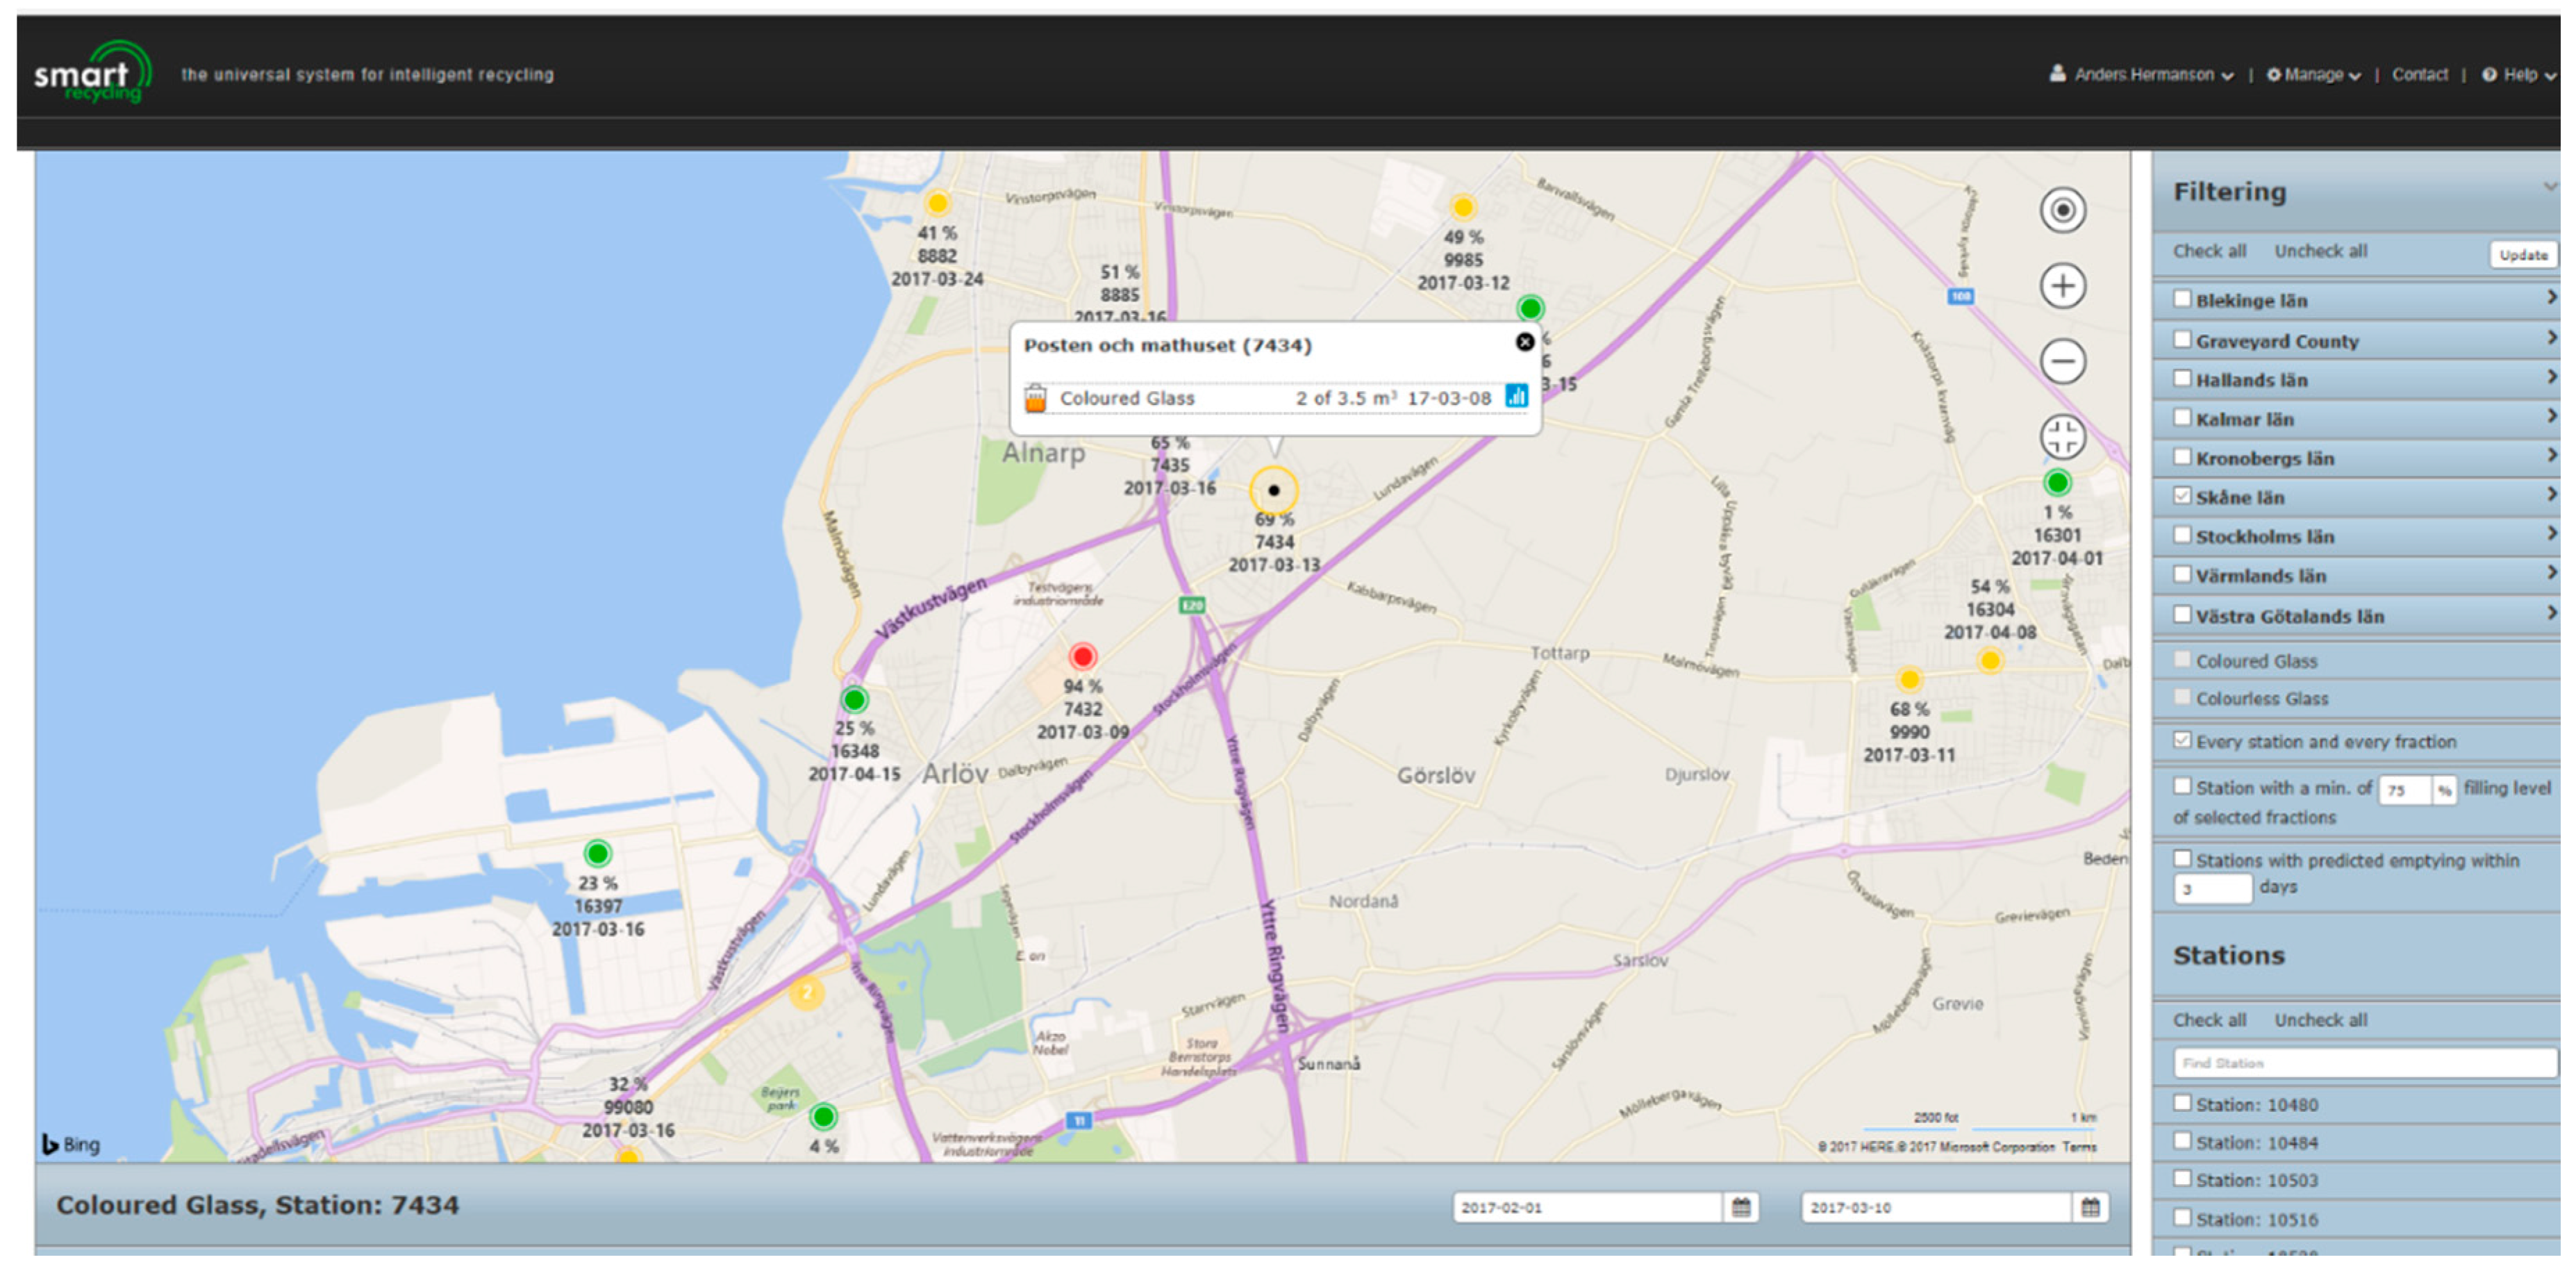
Task: Open the chart icon in Coloured Glass popup
Action: 1516,397
